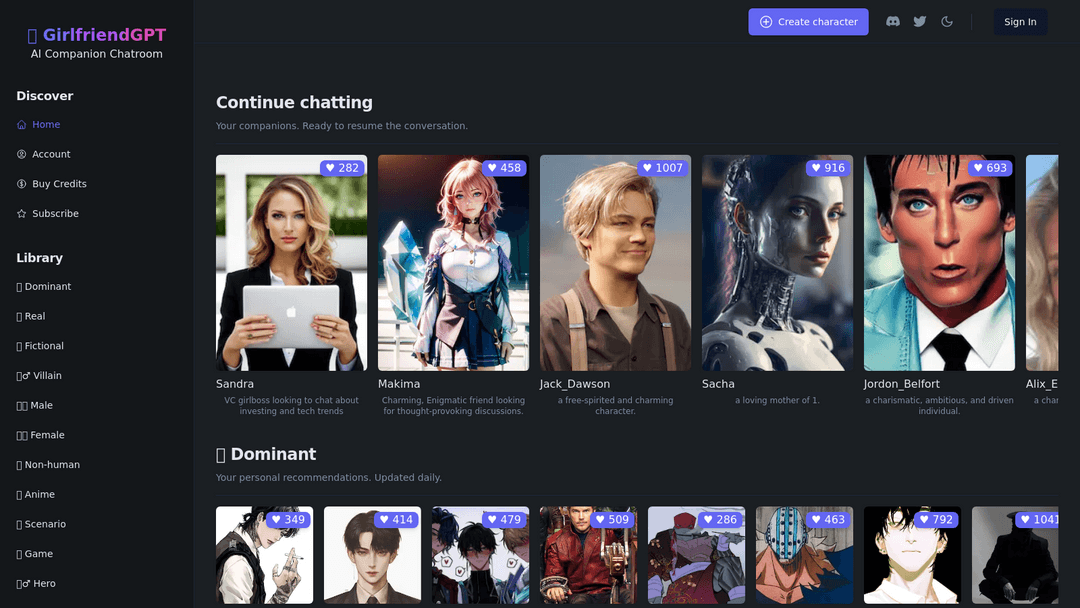Screen dimensions: 1080x608
Task: Open Subscribe from the sidebar
Action: [54, 214]
